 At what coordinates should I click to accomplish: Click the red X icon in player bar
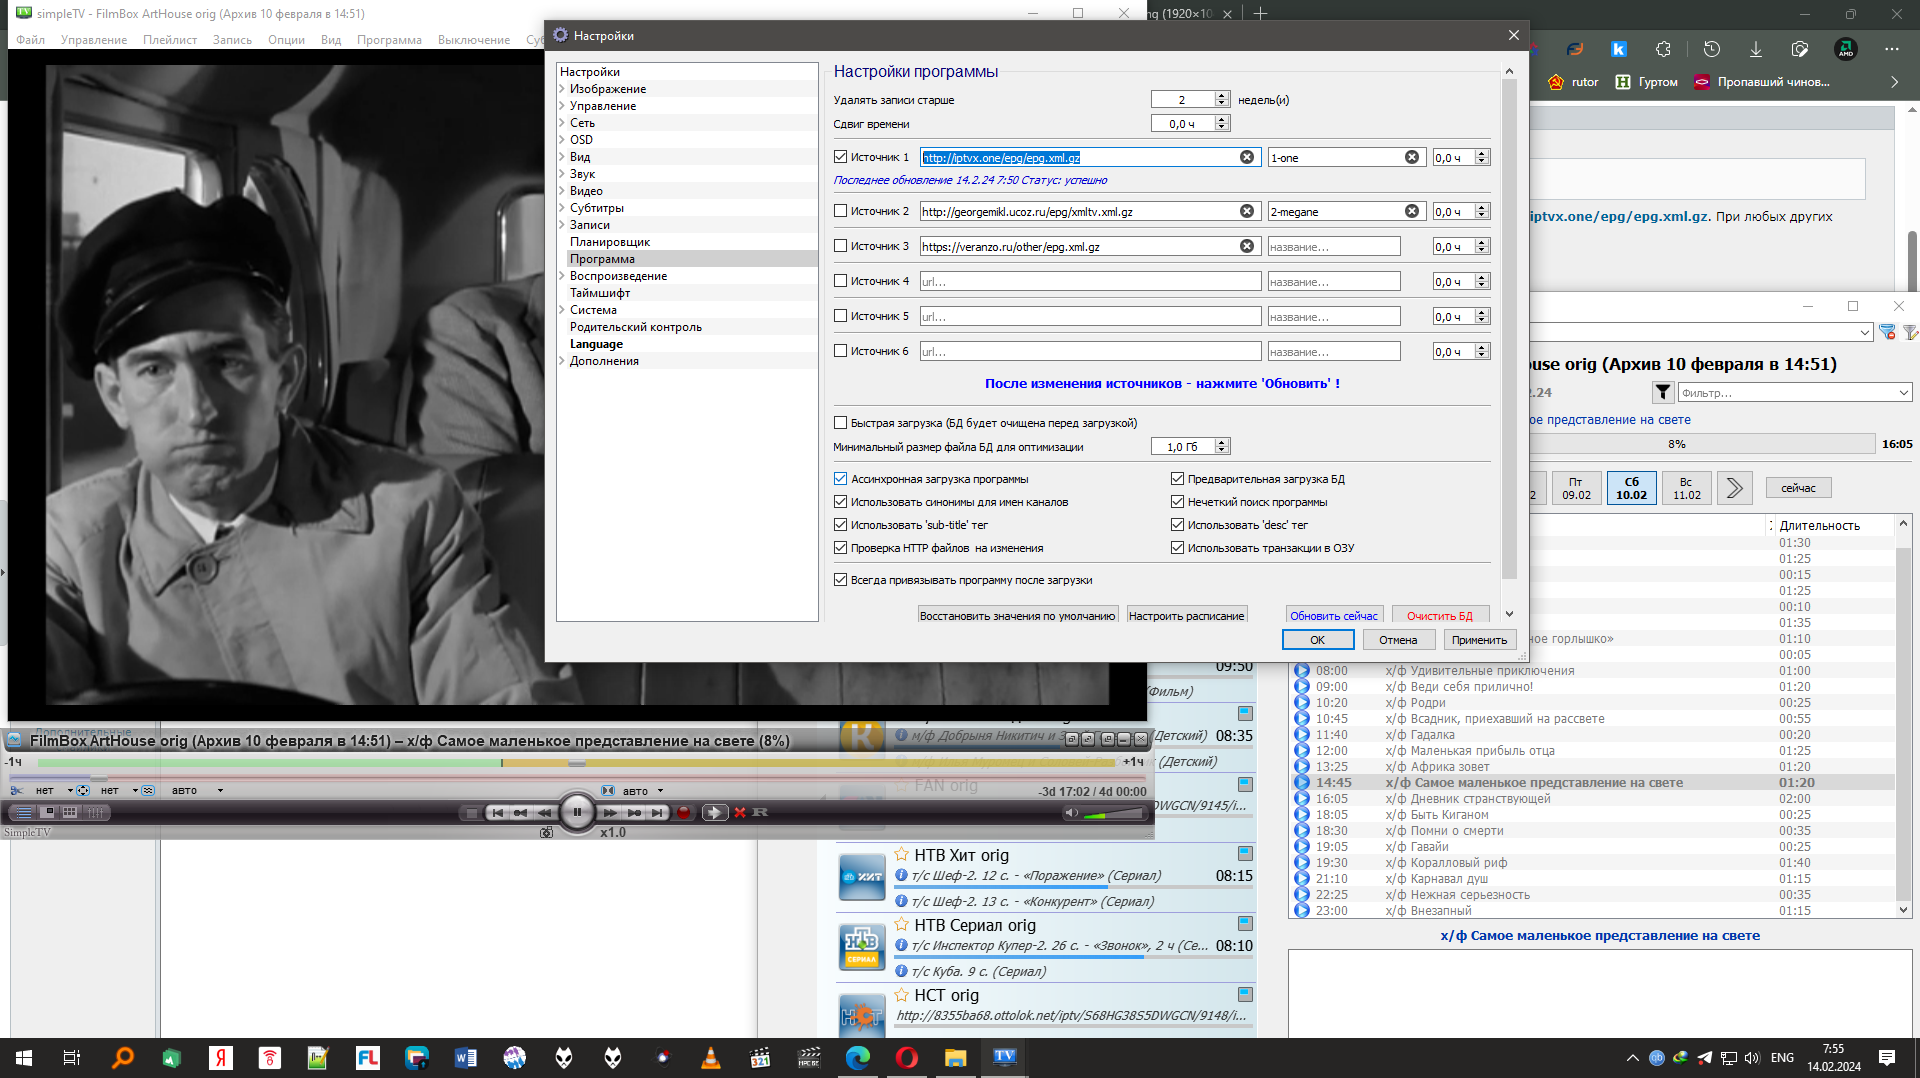[x=740, y=813]
